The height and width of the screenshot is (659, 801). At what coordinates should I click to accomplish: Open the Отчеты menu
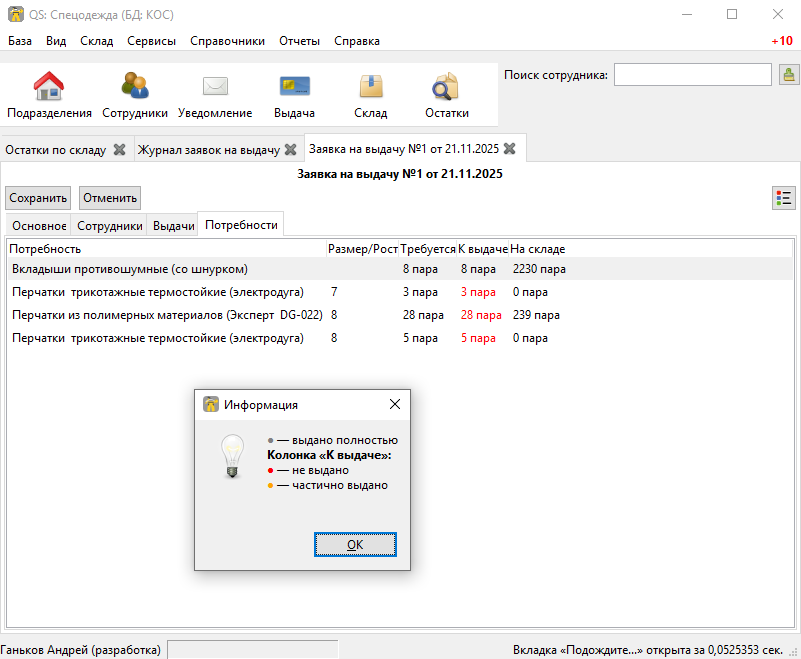tap(299, 41)
